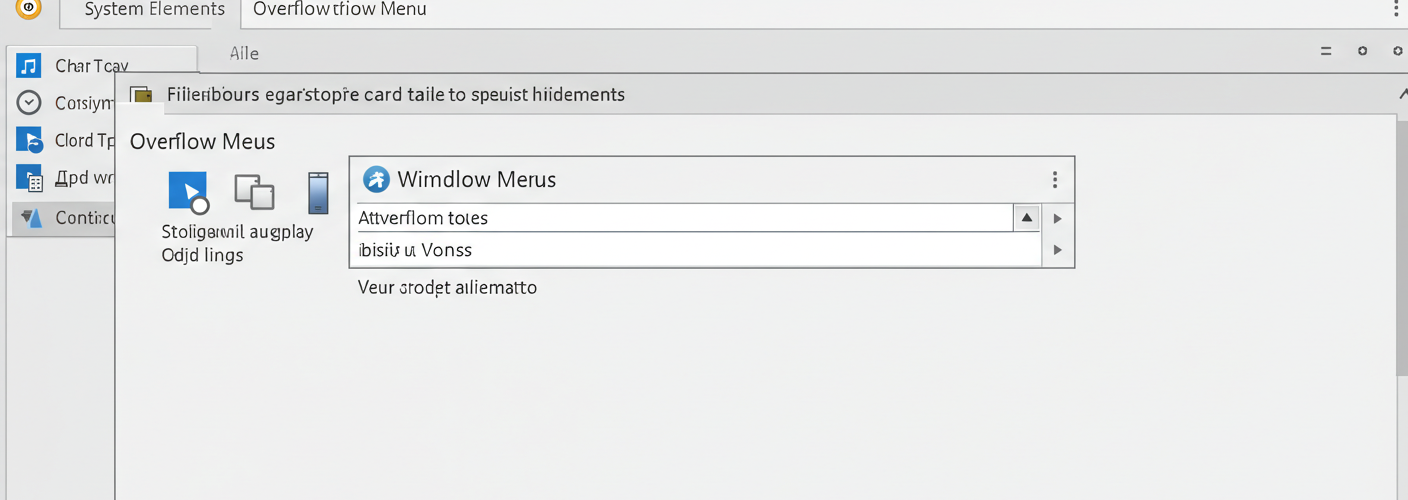The image size is (1408, 500).
Task: Click the music note icon beside Char Tcay
Action: click(29, 66)
